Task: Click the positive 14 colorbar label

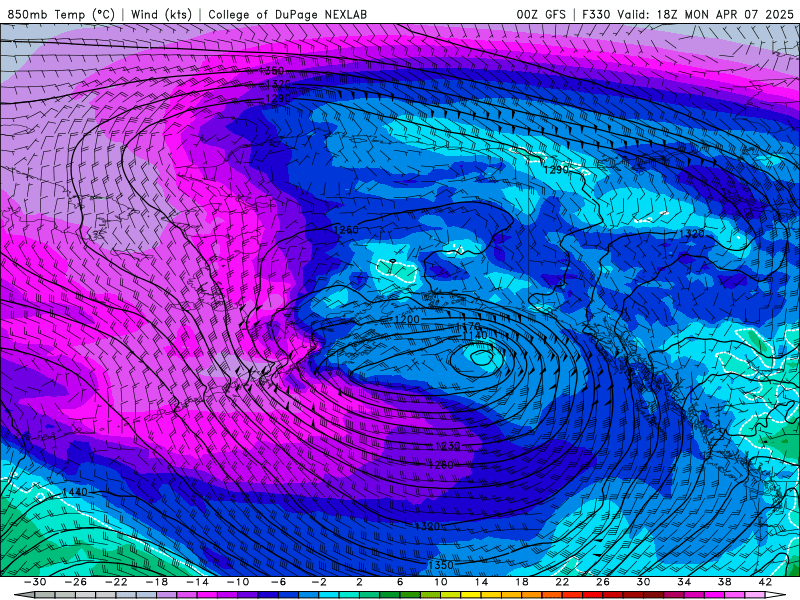Action: [481, 582]
